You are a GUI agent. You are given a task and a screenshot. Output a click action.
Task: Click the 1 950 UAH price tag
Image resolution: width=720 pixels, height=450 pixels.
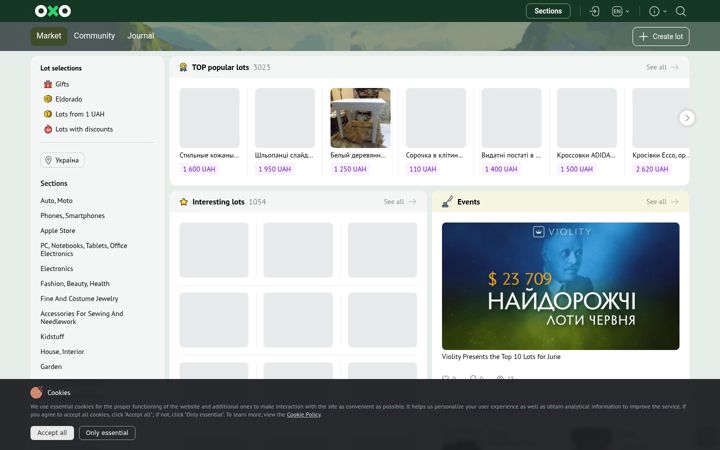[x=275, y=169]
